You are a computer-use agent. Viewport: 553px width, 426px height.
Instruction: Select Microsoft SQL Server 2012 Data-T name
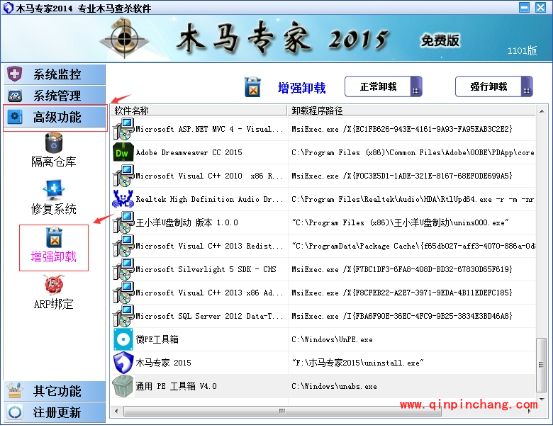click(209, 316)
